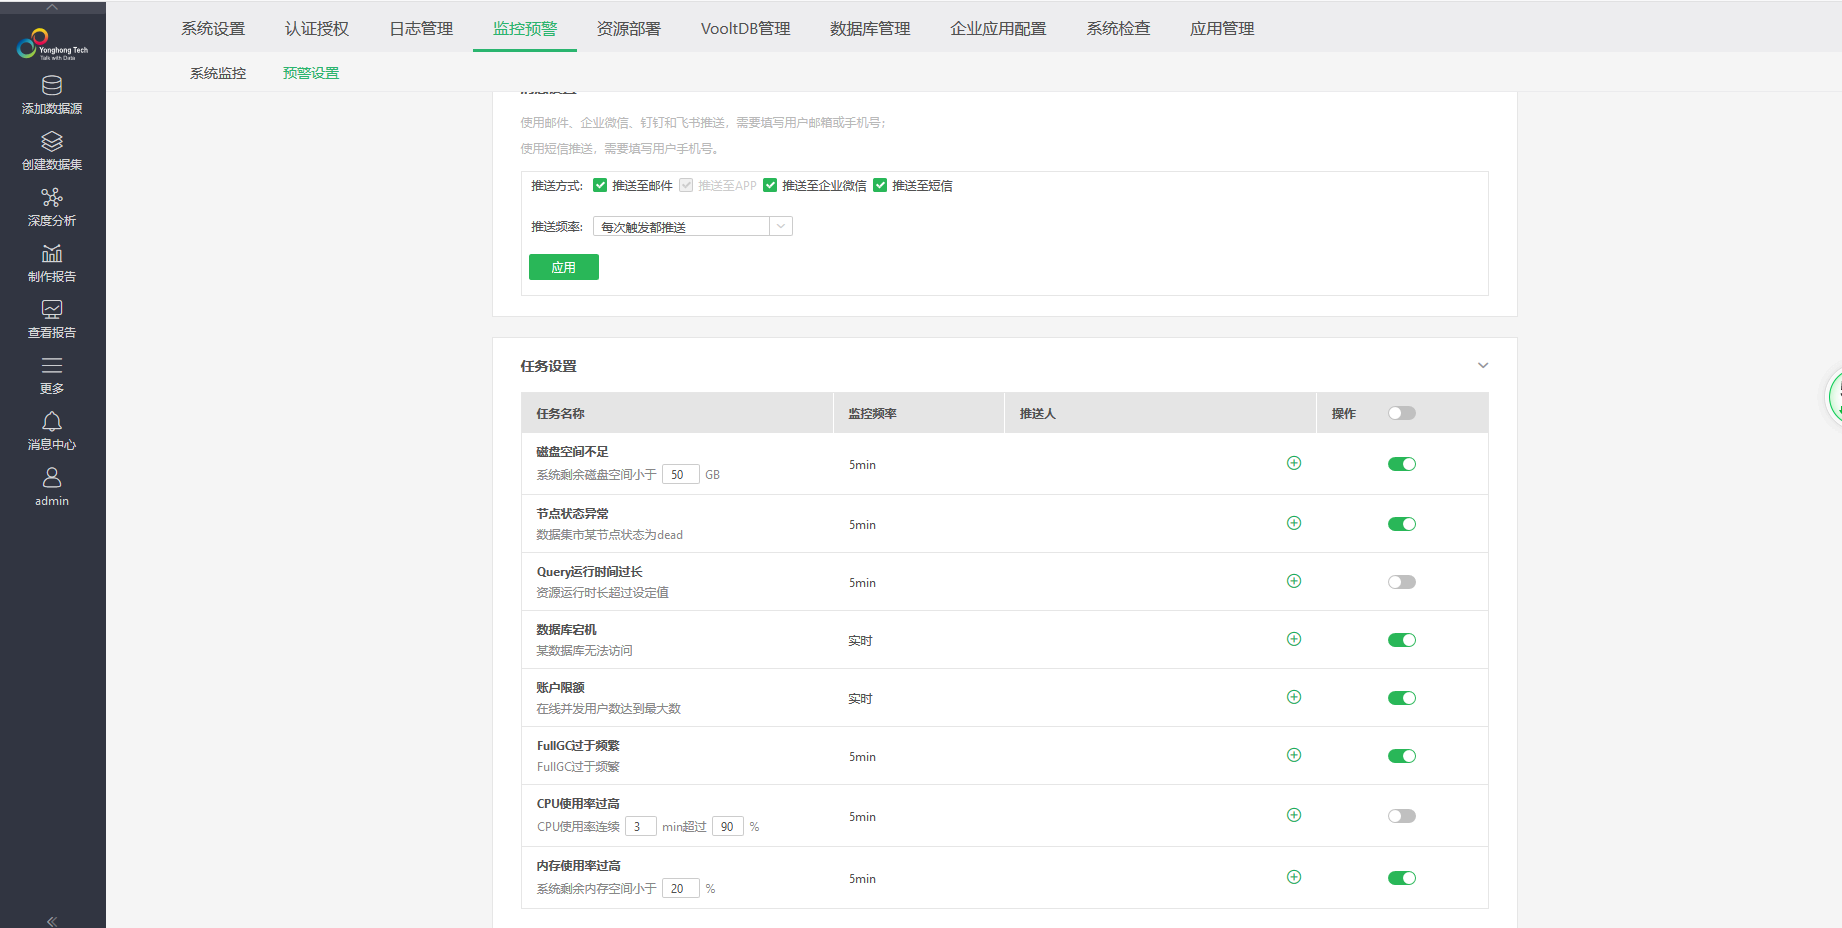
Task: Edit disk space threshold field showing 50
Action: (x=681, y=474)
